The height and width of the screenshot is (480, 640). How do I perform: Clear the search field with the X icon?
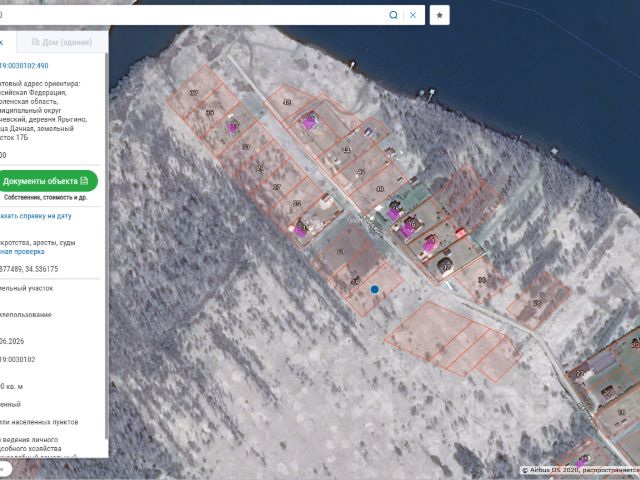click(413, 15)
